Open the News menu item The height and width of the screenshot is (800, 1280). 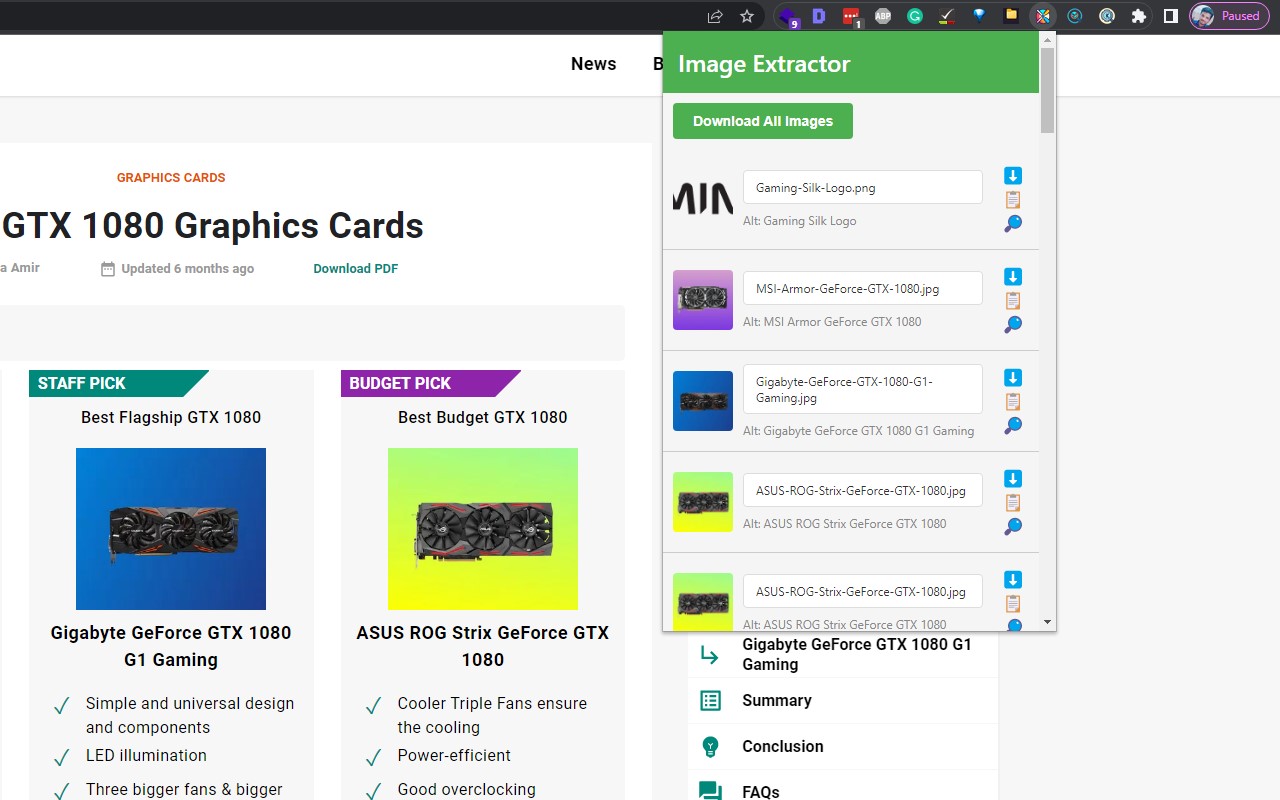tap(593, 63)
